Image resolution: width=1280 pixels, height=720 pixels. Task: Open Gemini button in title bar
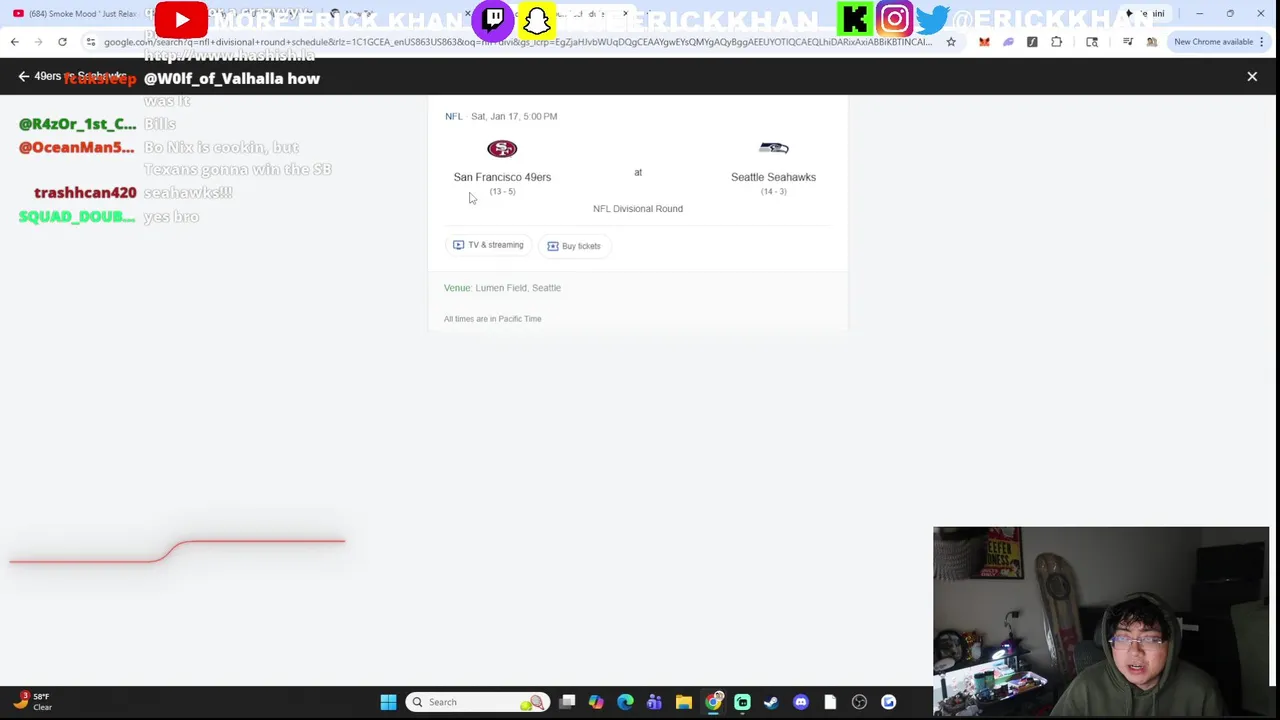click(x=1146, y=14)
